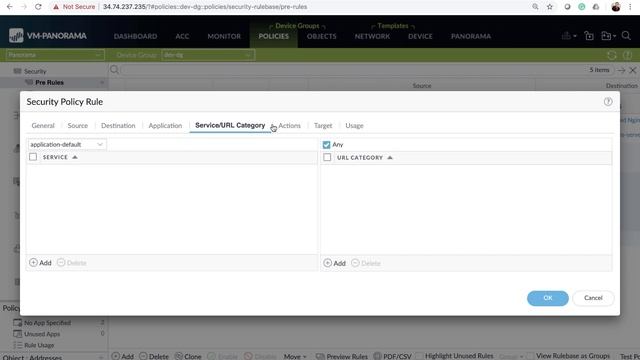Cancel the Security Policy Rule dialog
This screenshot has width=640, height=360.
pos(593,298)
